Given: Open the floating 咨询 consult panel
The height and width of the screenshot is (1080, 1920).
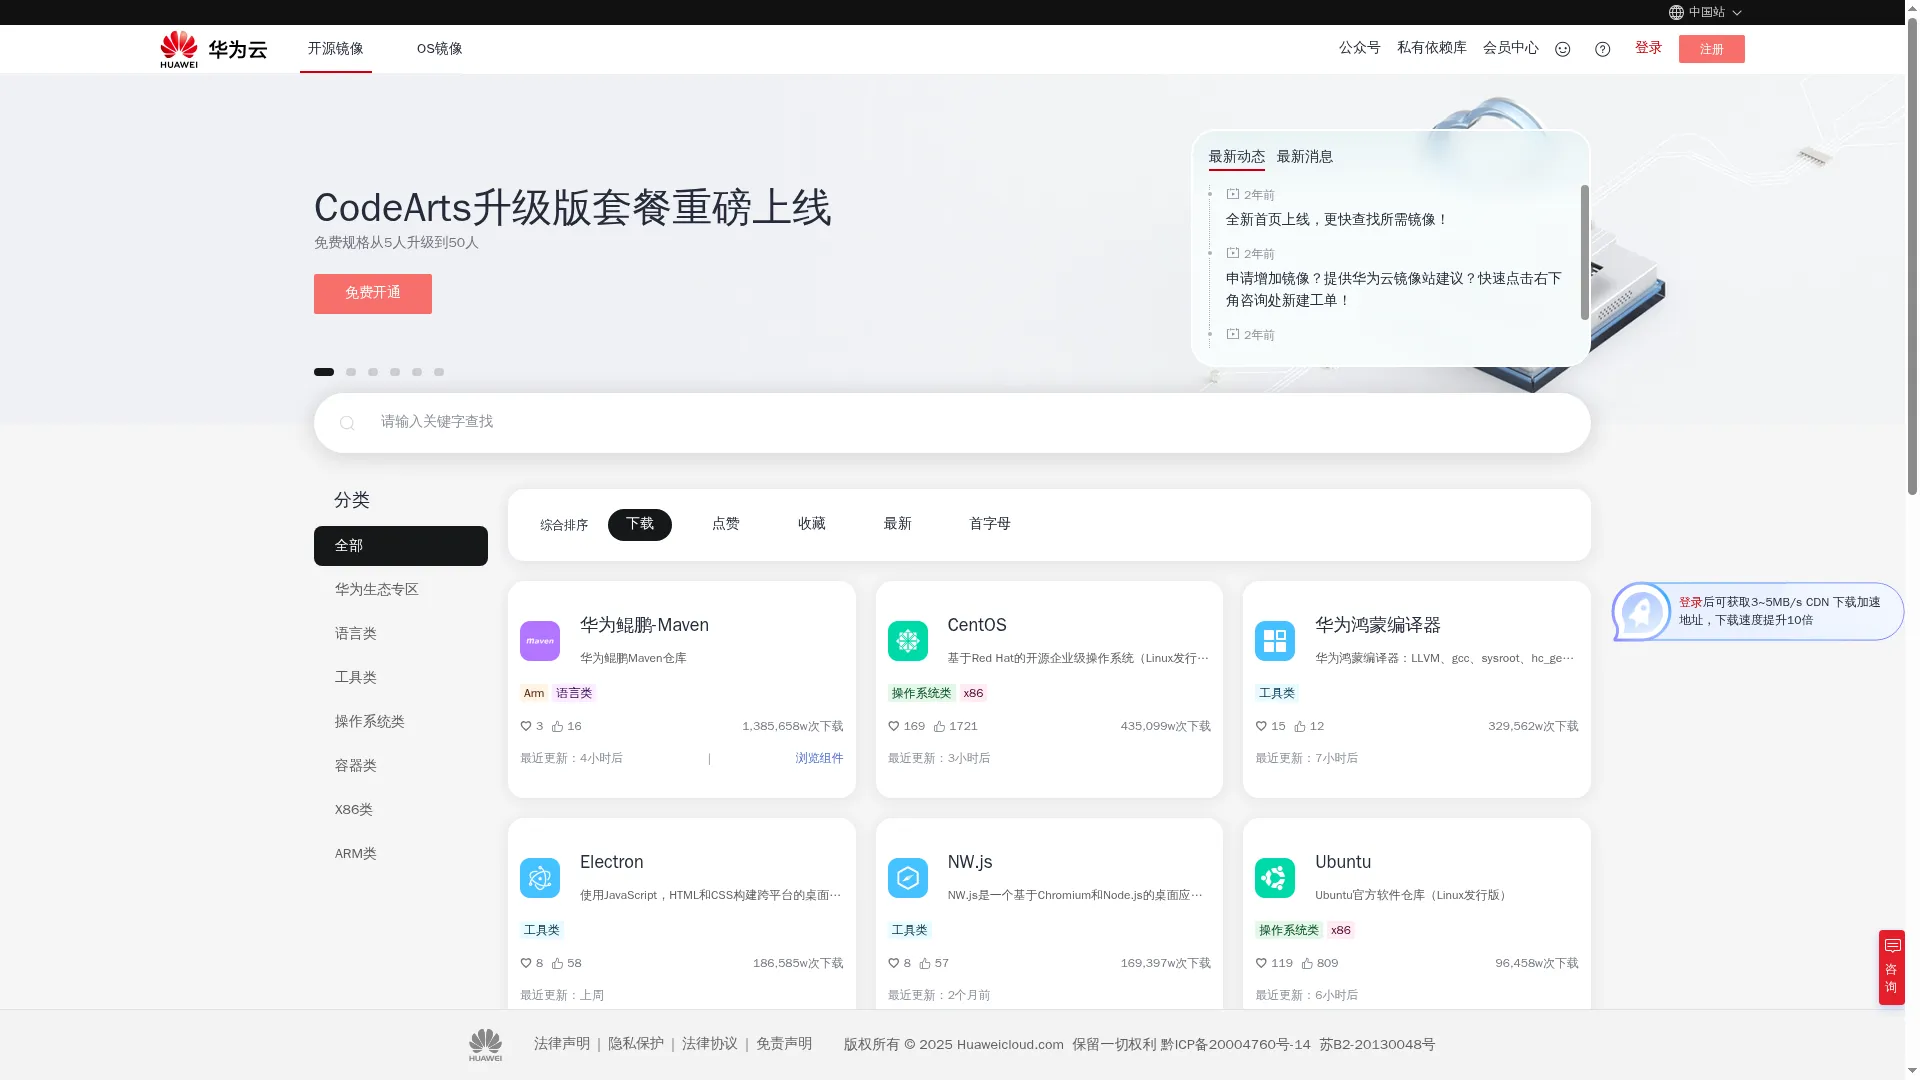Looking at the screenshot, I should [x=1891, y=966].
